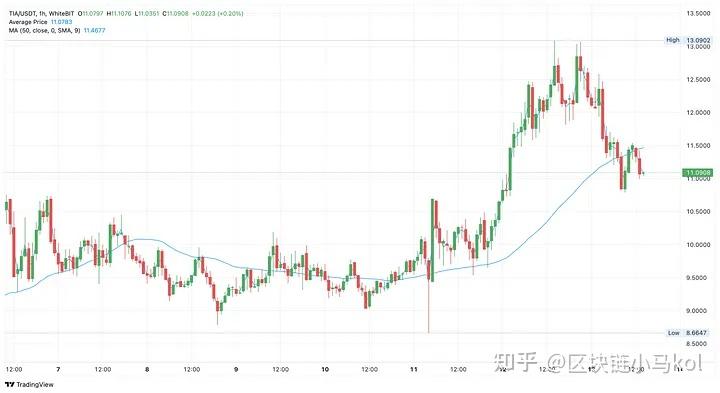Click the Average Price indicator label
This screenshot has width=720, height=393.
(28, 22)
